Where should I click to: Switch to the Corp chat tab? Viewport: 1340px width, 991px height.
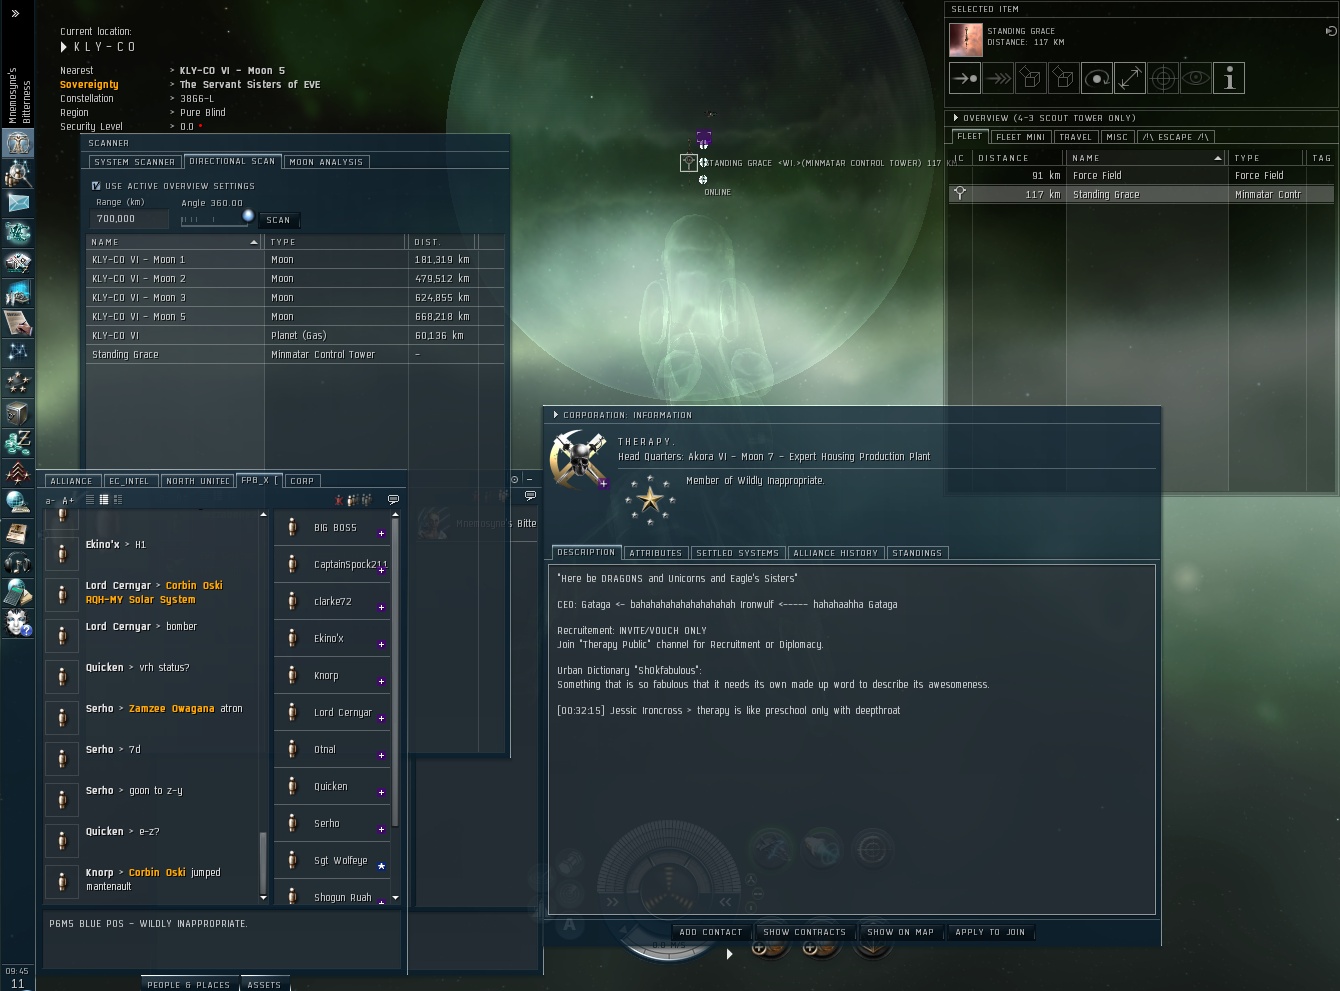(x=302, y=481)
